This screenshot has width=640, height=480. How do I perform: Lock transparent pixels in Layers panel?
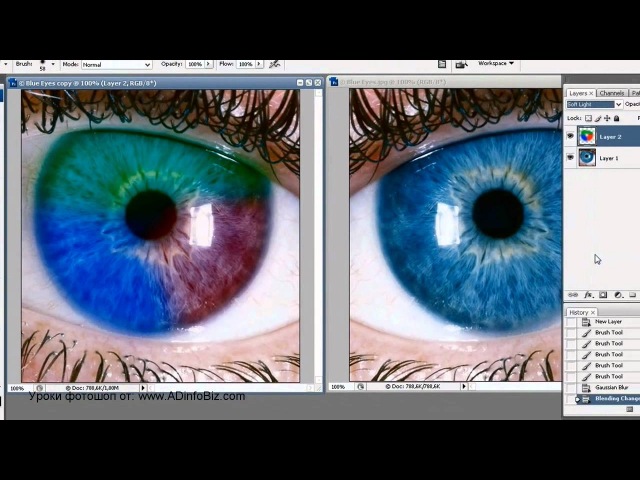(x=588, y=118)
